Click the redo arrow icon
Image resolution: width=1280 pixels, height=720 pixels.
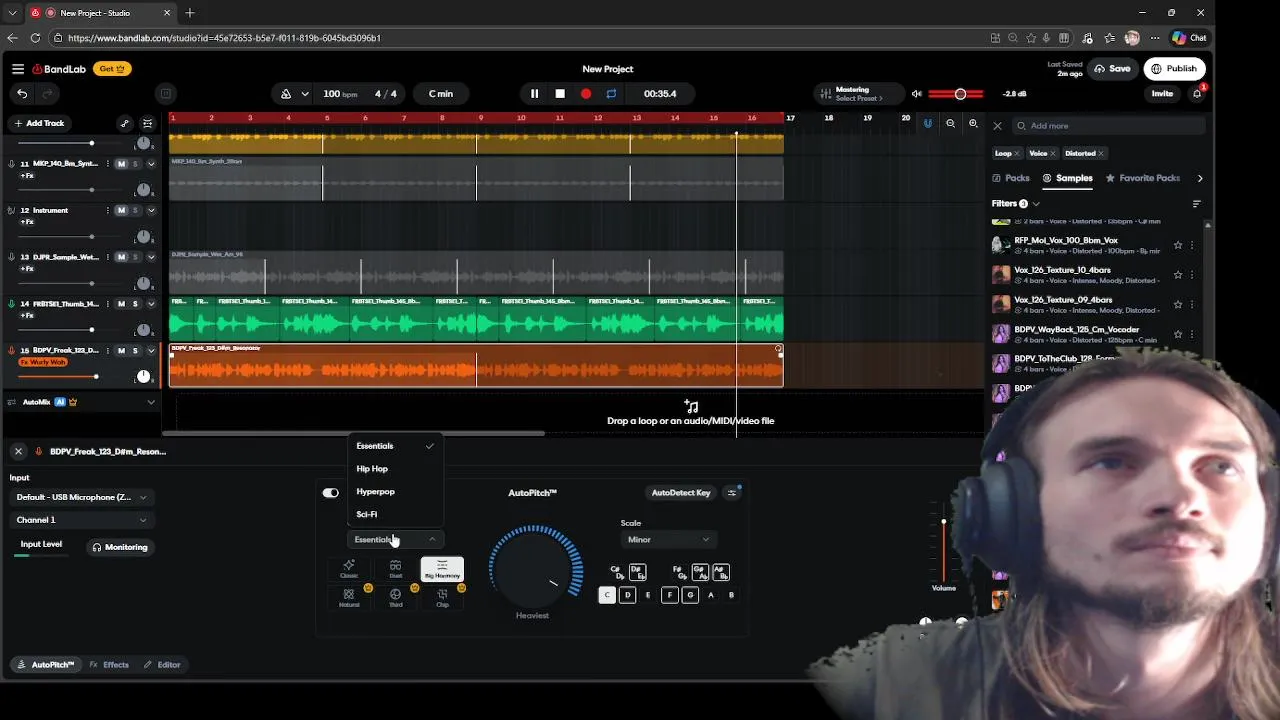click(x=46, y=94)
